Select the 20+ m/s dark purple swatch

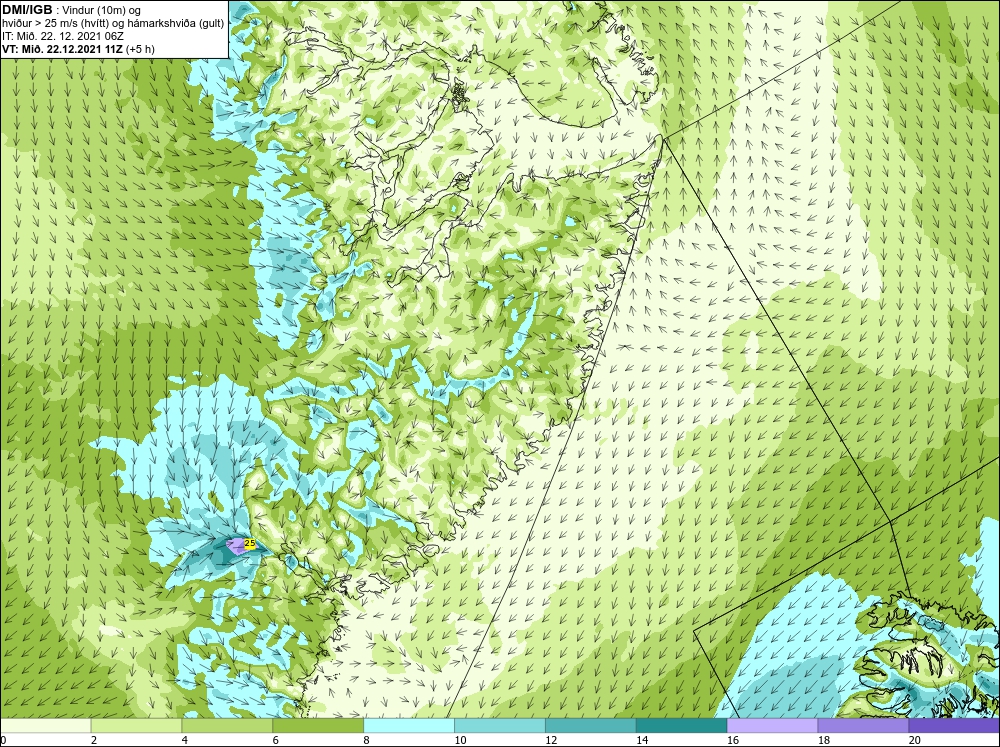tap(954, 726)
